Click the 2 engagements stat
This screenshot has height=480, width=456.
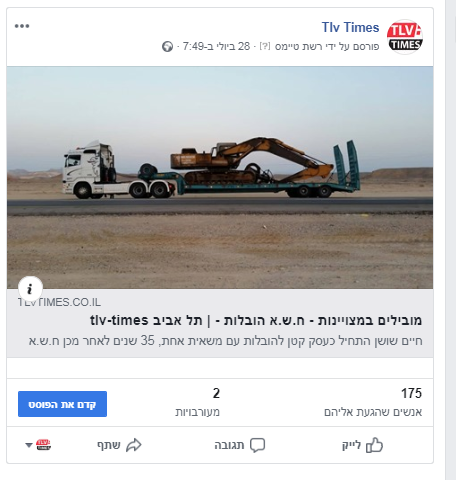pyautogui.click(x=198, y=402)
